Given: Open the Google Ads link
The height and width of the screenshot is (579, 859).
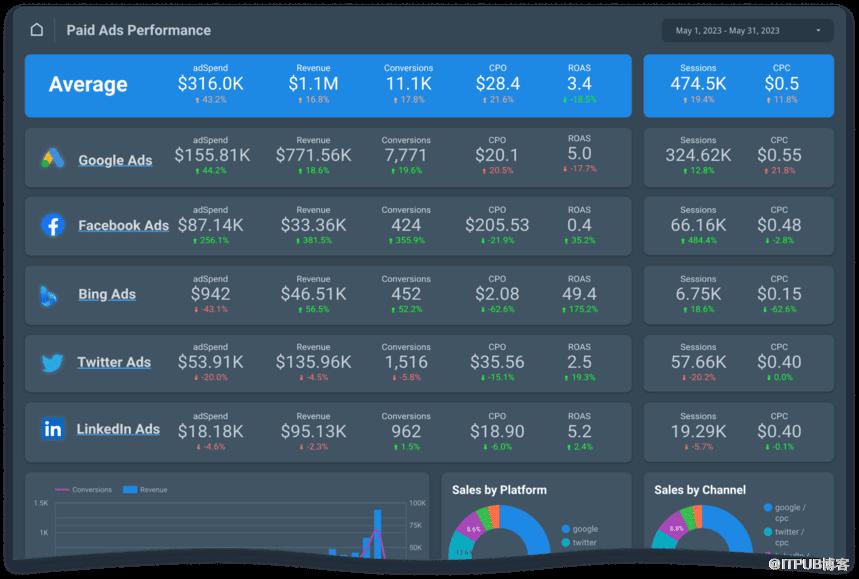Looking at the screenshot, I should [x=115, y=160].
